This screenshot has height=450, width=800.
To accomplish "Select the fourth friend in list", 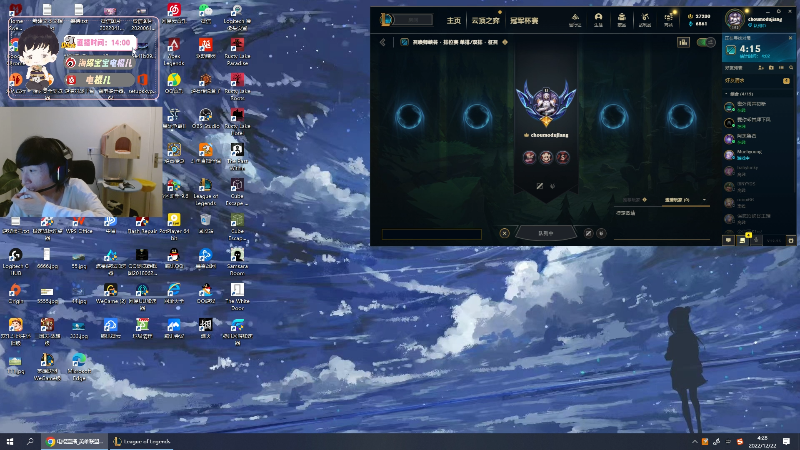I will point(758,154).
